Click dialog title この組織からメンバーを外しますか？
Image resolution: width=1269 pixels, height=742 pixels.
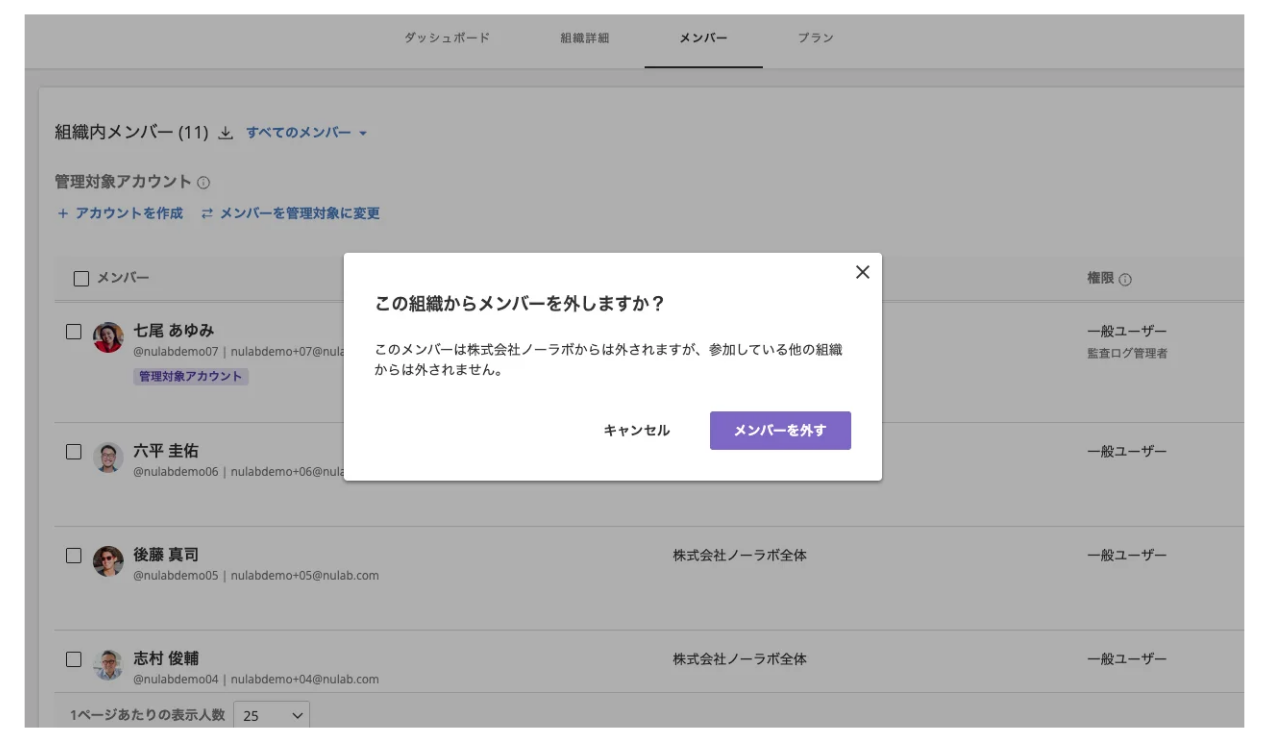coord(520,303)
